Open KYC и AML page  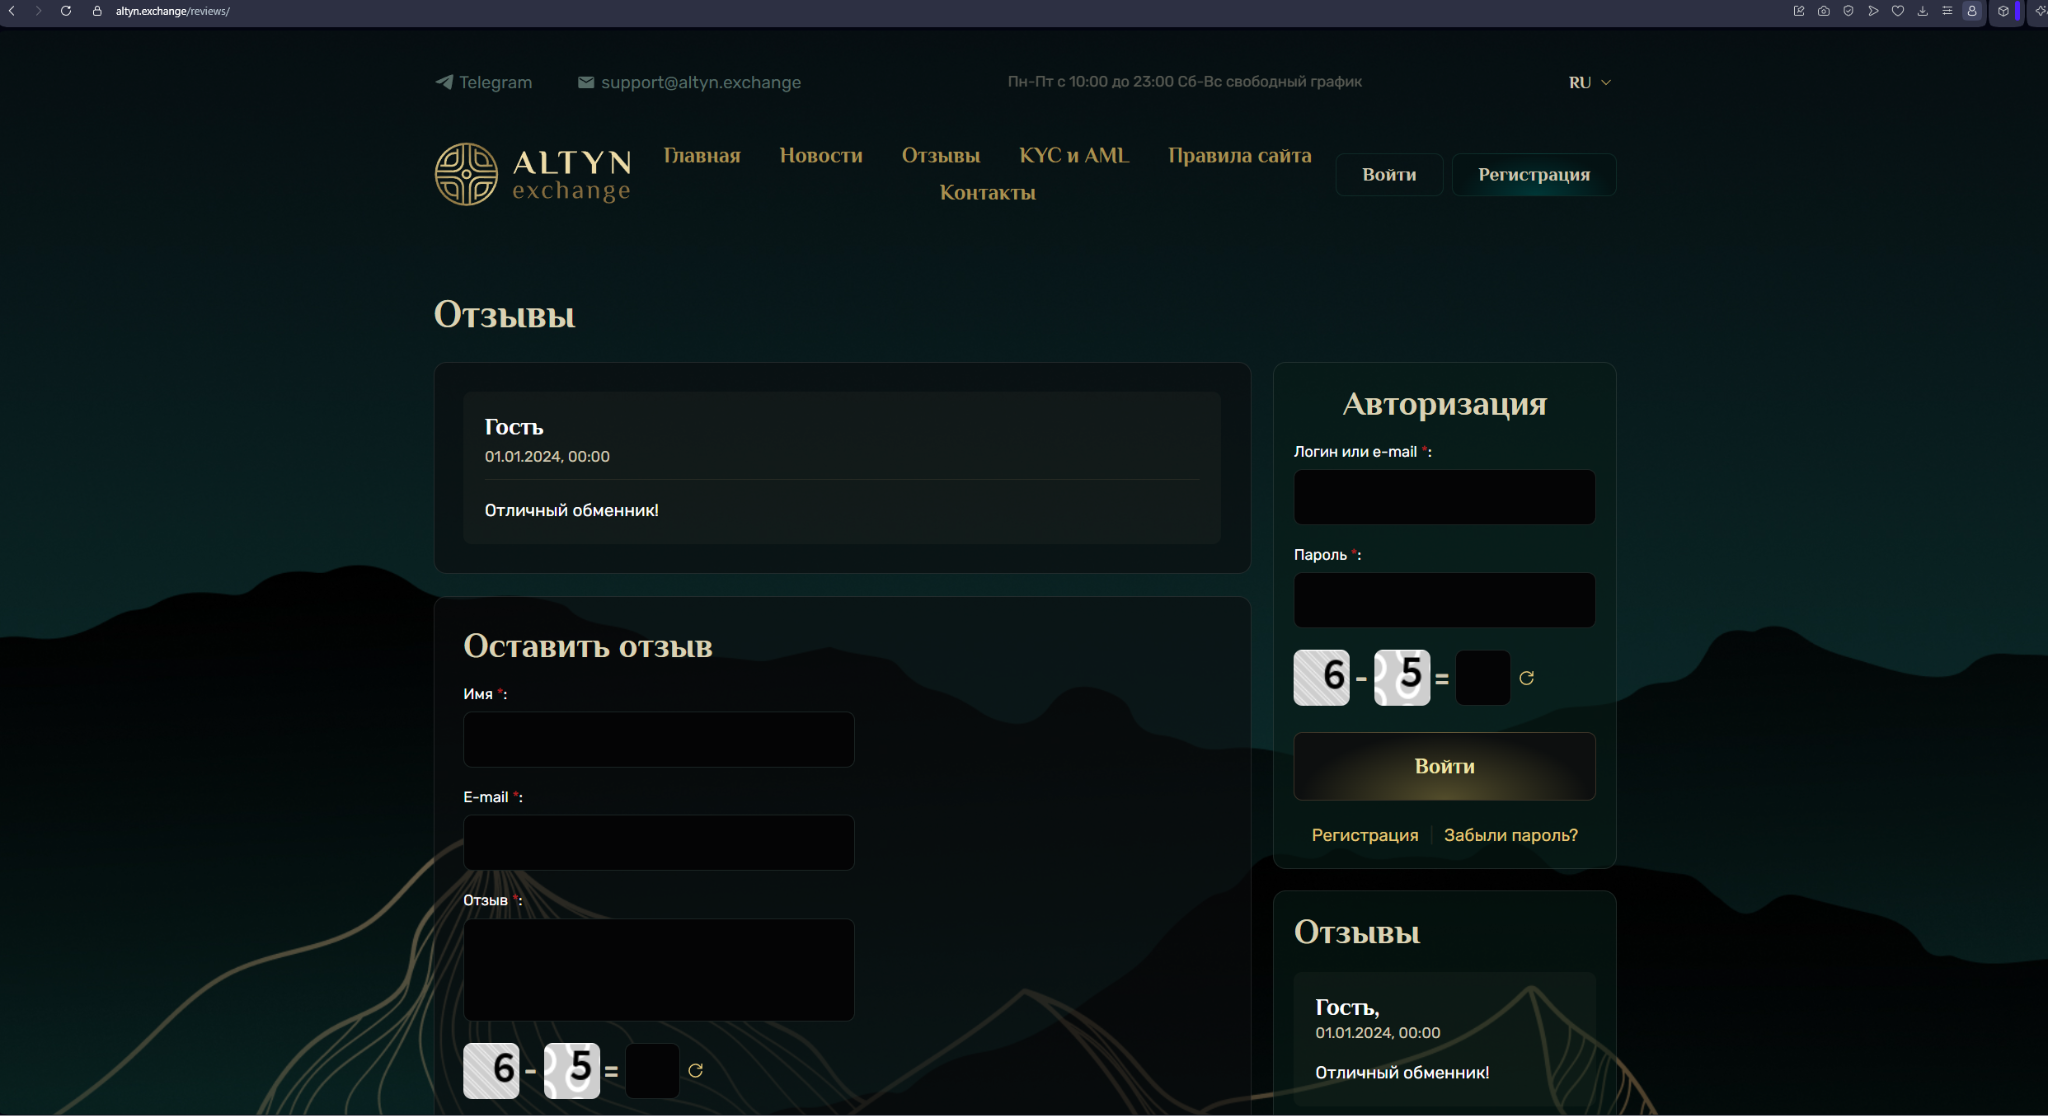1074,155
